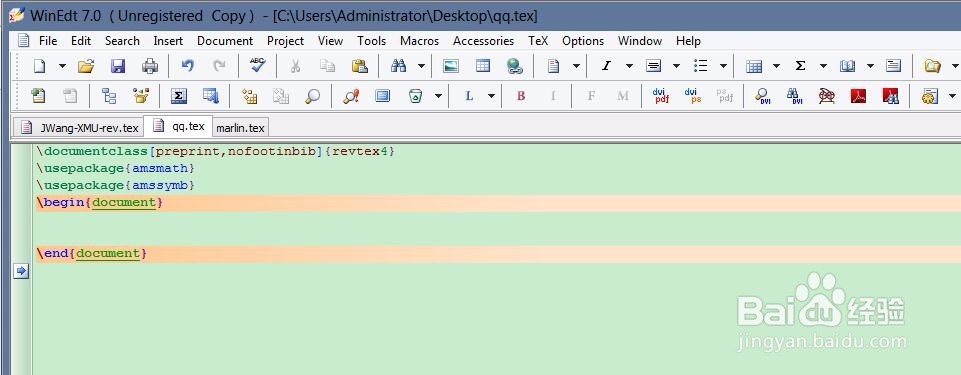This screenshot has height=375, width=961.
Task: Open a file with the folder icon
Action: pyautogui.click(x=86, y=66)
